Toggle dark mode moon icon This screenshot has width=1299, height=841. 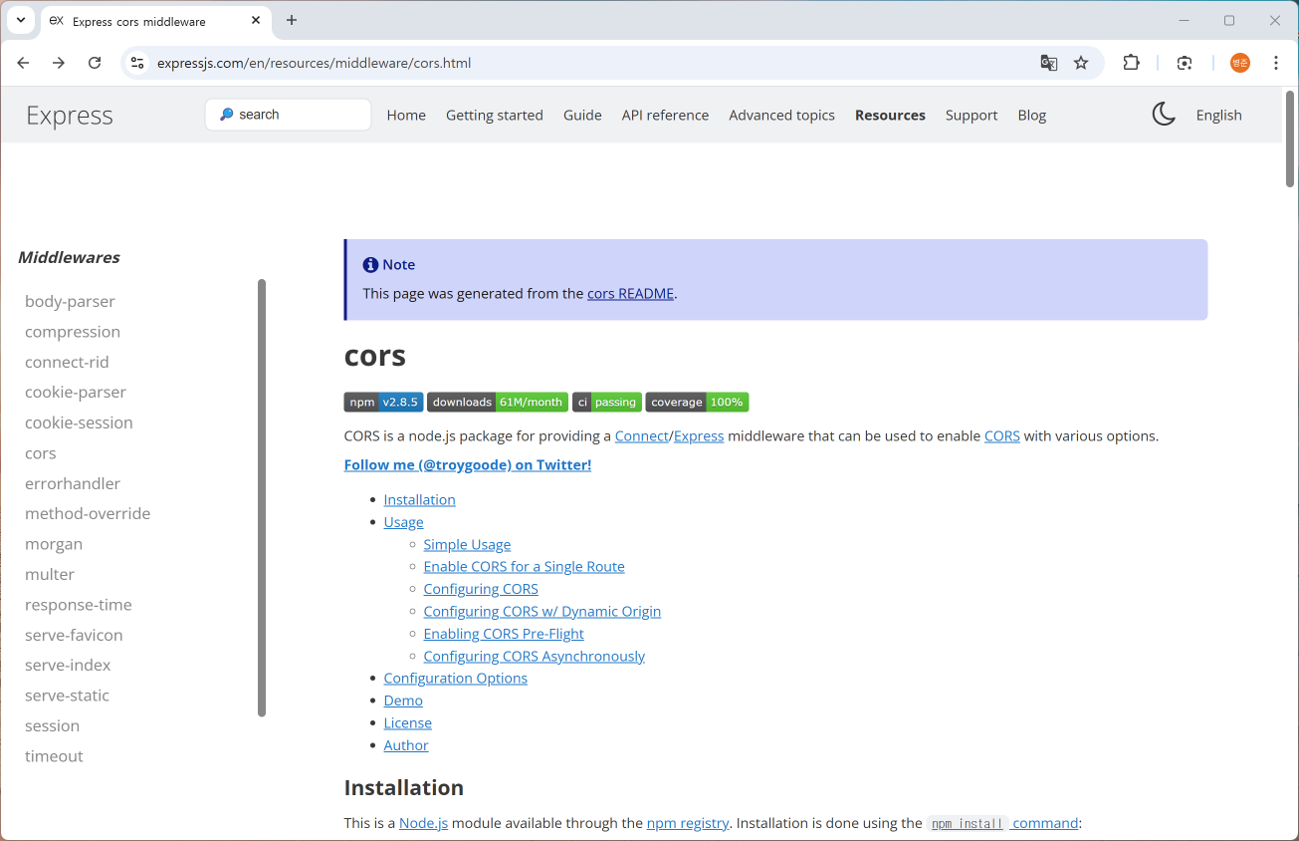[1163, 114]
